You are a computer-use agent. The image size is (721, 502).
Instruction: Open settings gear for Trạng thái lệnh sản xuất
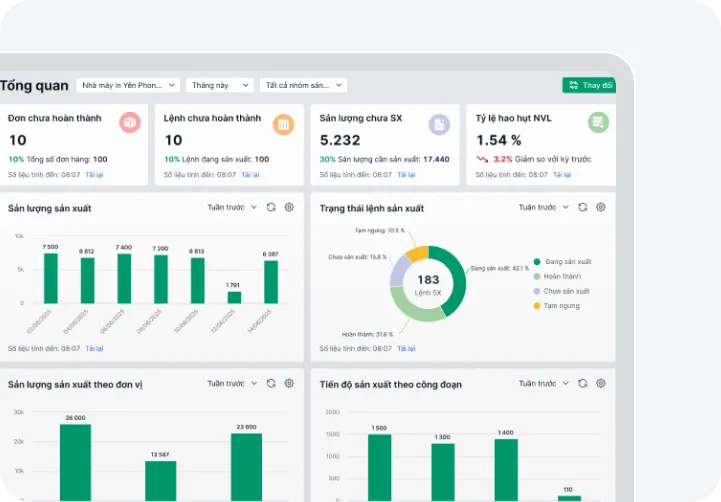pyautogui.click(x=601, y=207)
